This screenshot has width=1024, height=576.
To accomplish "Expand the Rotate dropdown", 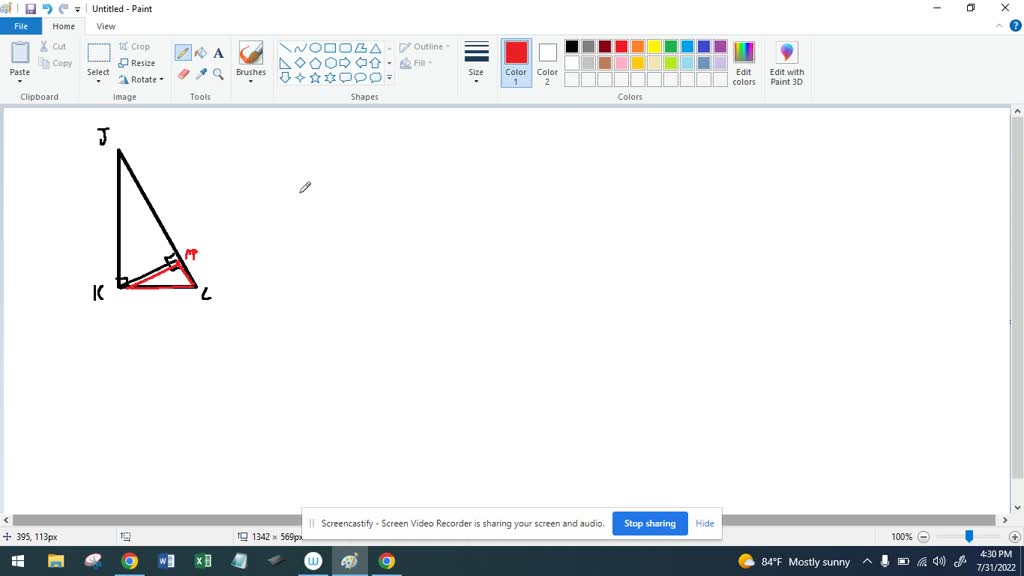I will (x=142, y=80).
